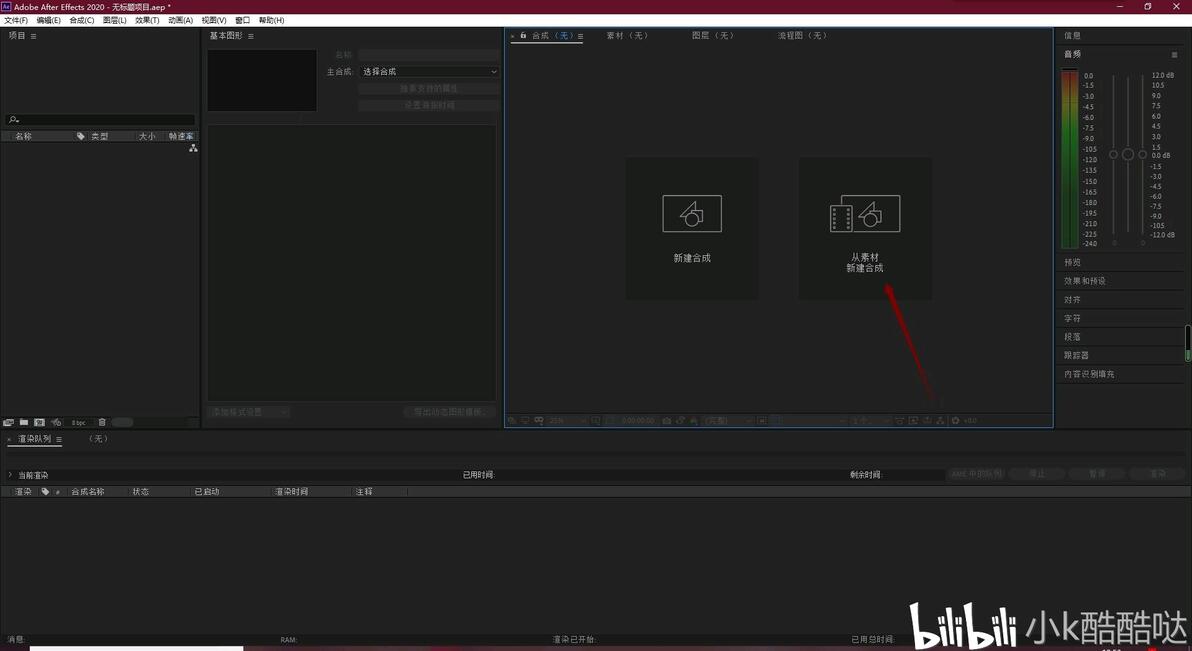This screenshot has width=1192, height=651.
Task: Click the snapshot camera icon in viewer toolbar
Action: pos(667,421)
